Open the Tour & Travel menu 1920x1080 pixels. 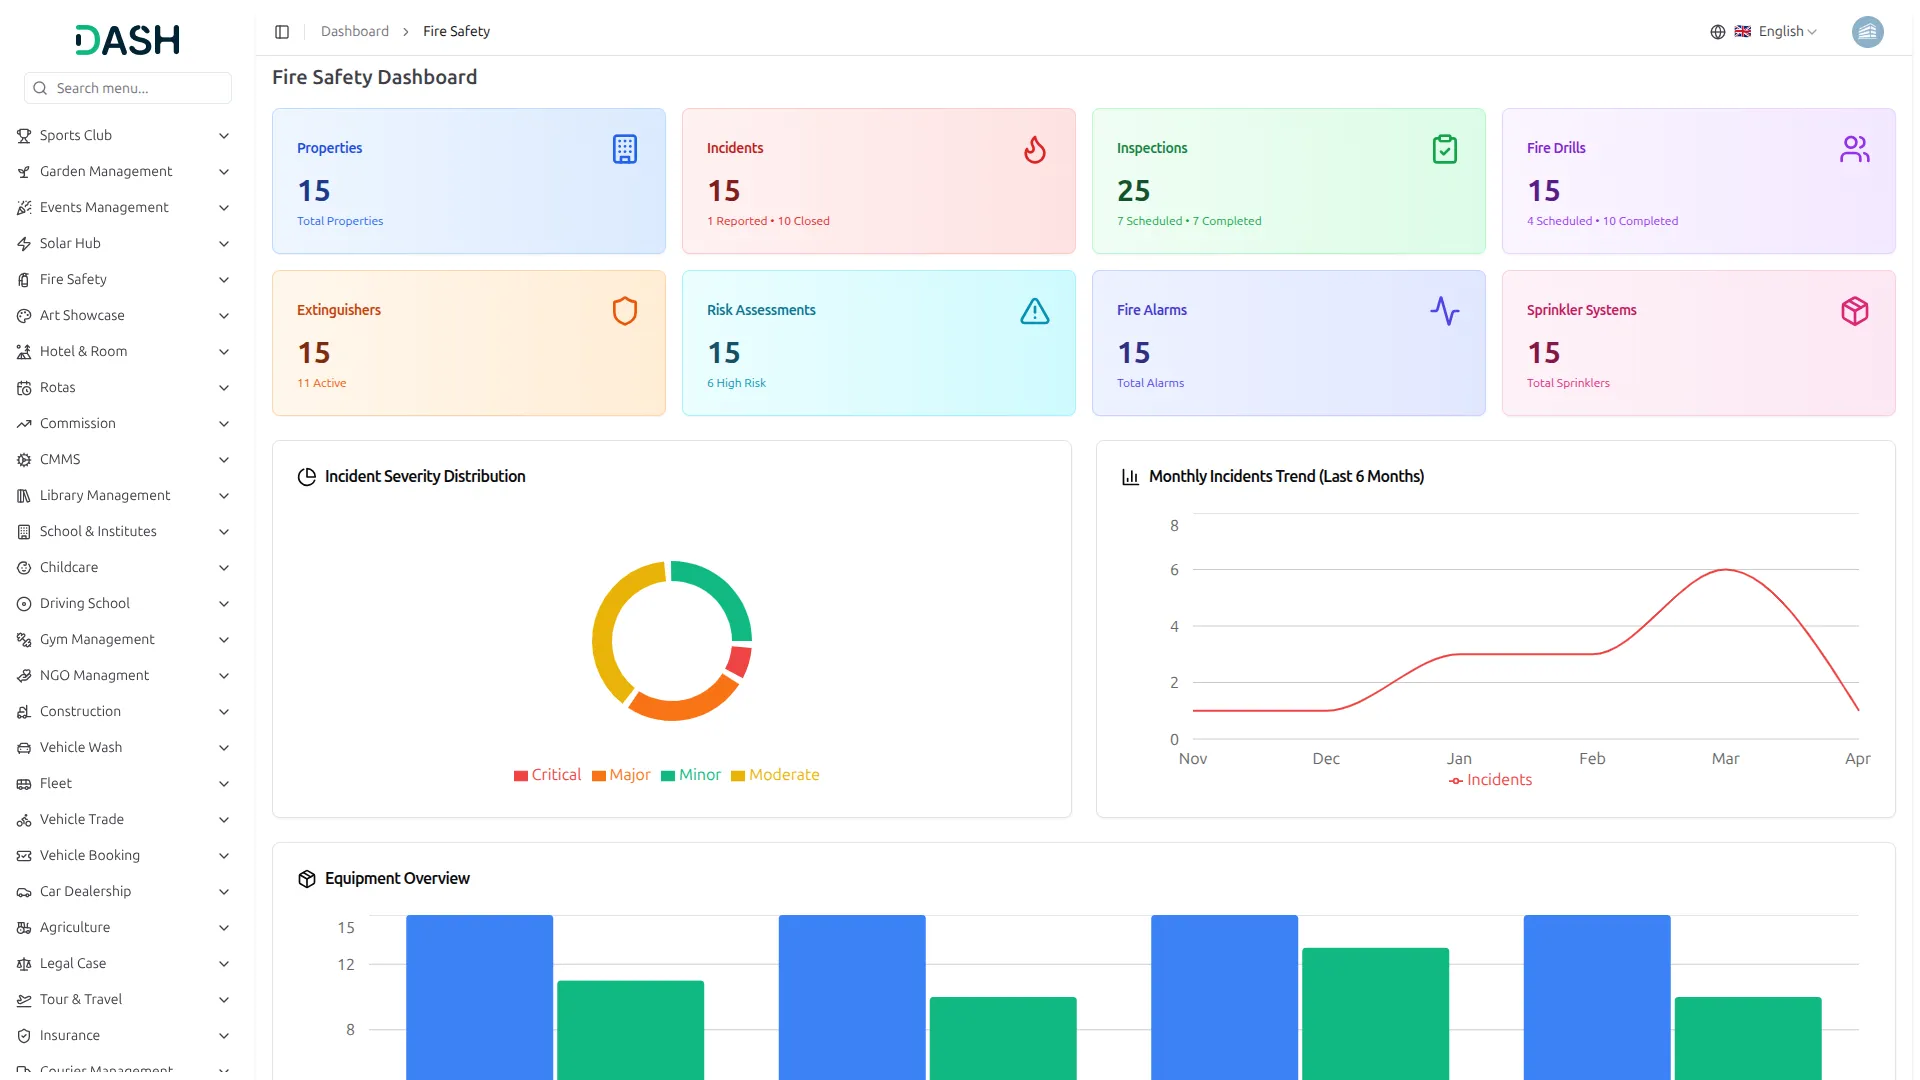click(124, 1000)
